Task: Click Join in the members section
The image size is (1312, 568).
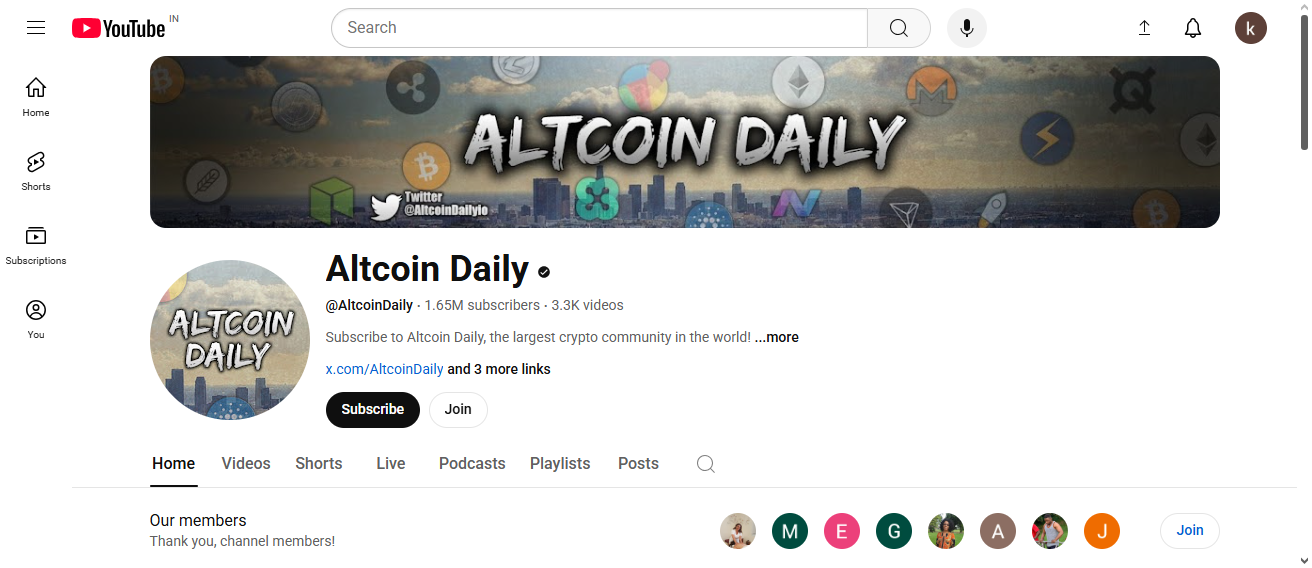Action: [1190, 531]
